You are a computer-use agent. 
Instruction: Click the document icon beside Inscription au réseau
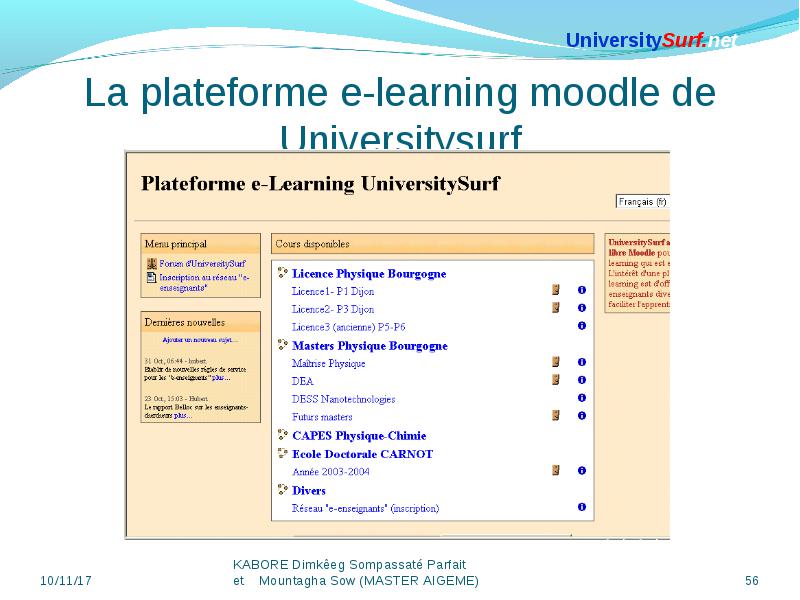pyautogui.click(x=152, y=278)
